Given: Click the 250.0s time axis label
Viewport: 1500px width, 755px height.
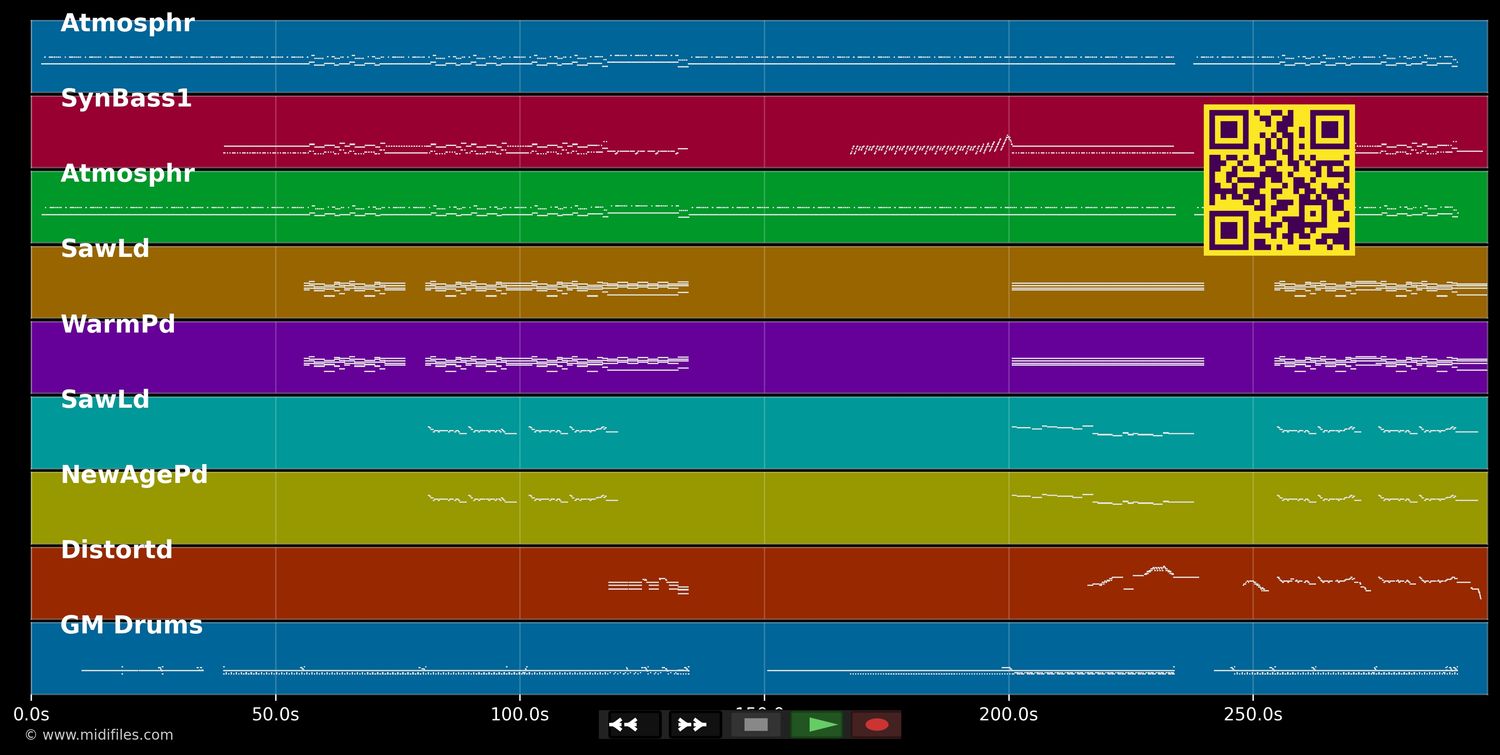Looking at the screenshot, I should click(x=1252, y=715).
